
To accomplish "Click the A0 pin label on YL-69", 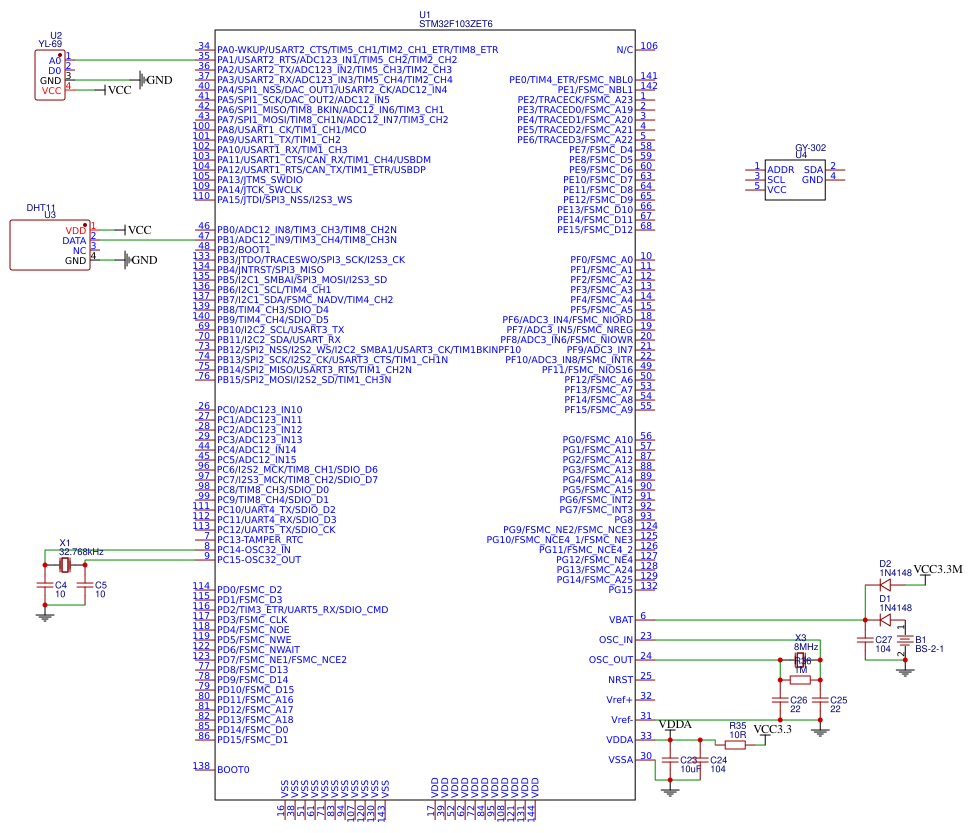I will 55,61.
